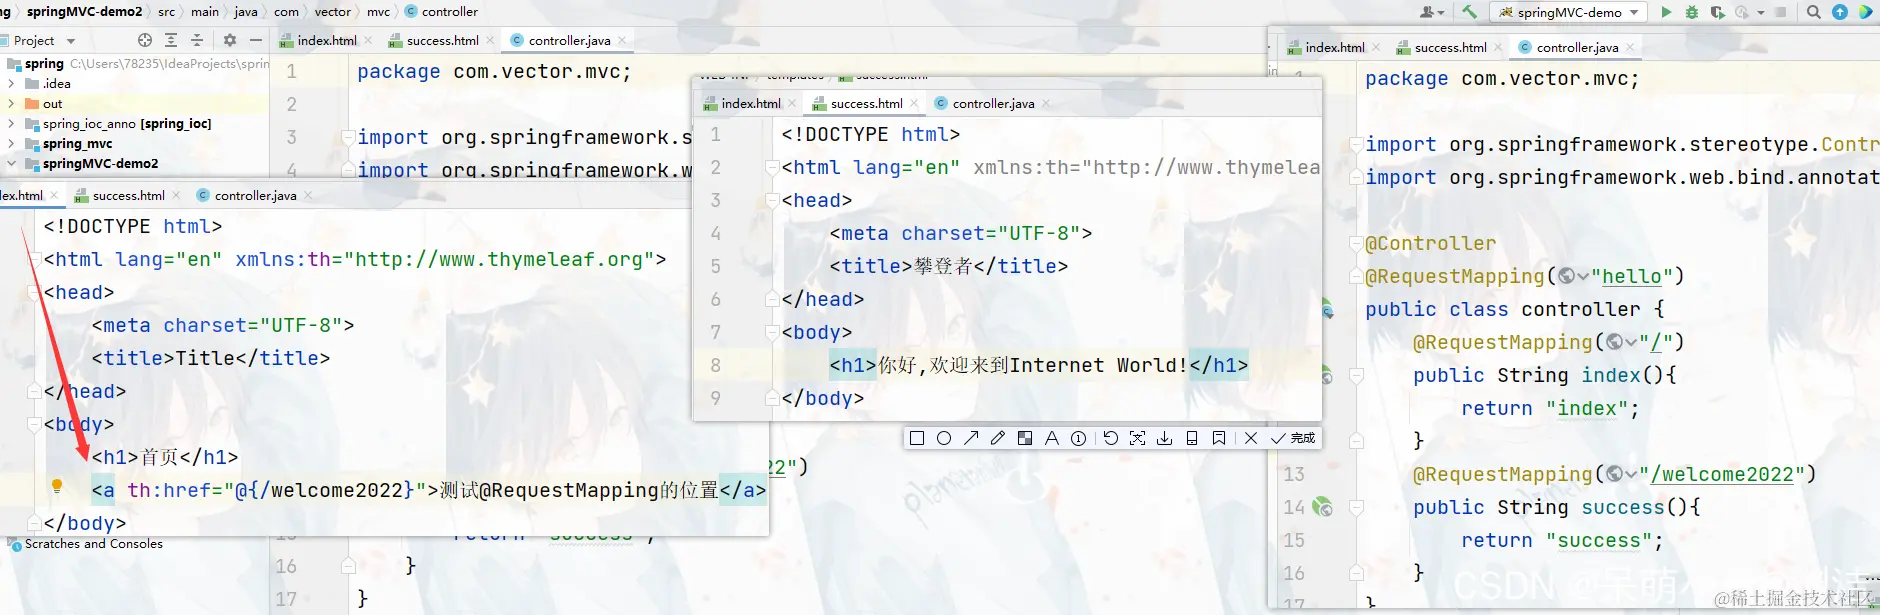Click the th:href welcome2022 anchor line
This screenshot has height=615, width=1880.
point(429,491)
